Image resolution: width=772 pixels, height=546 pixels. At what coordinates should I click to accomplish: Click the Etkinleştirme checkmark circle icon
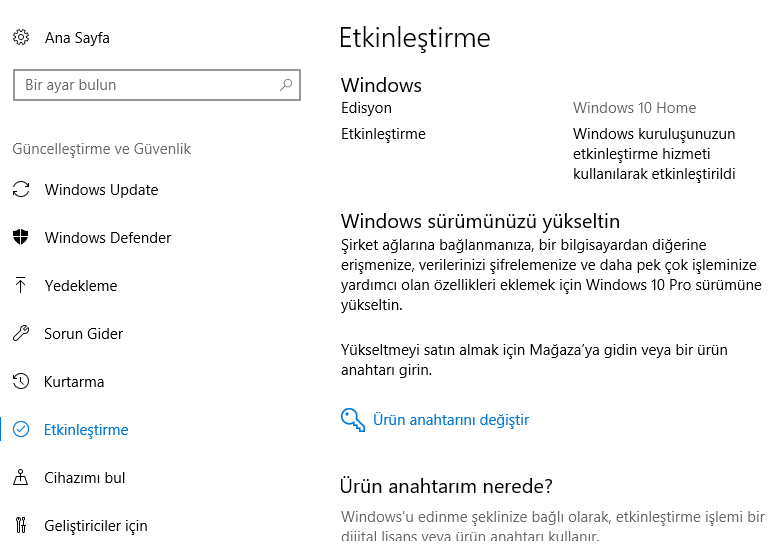(x=21, y=430)
